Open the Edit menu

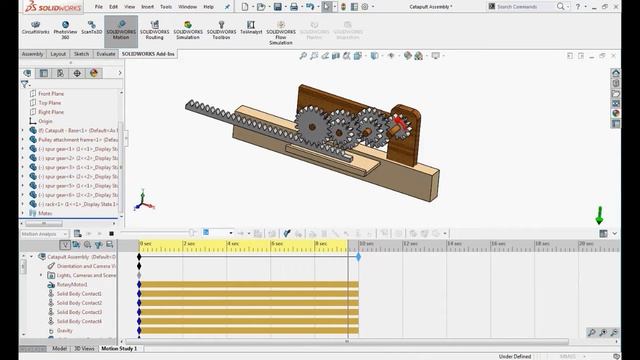pos(113,7)
